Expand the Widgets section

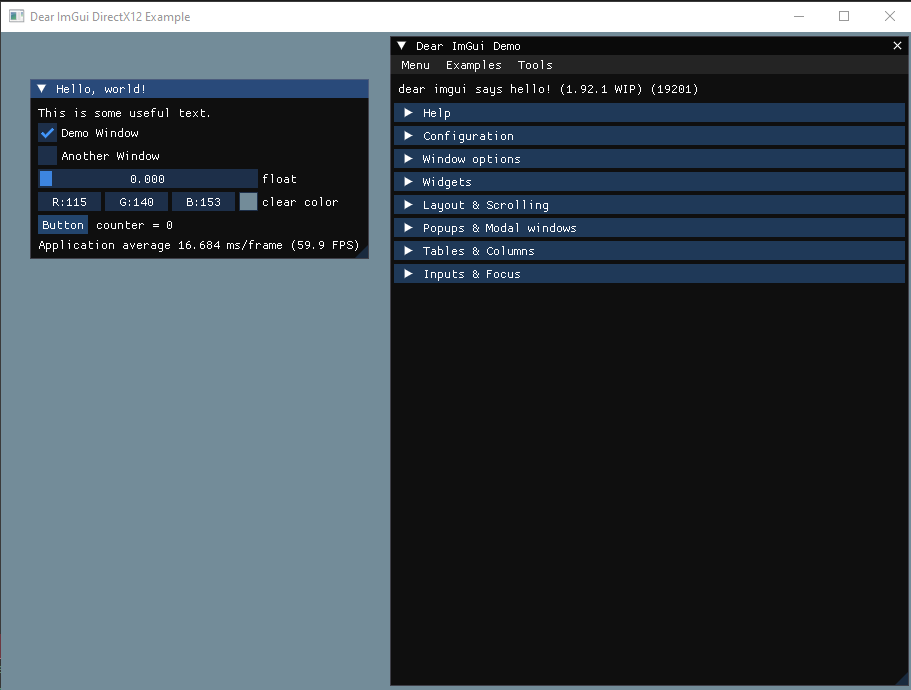649,182
